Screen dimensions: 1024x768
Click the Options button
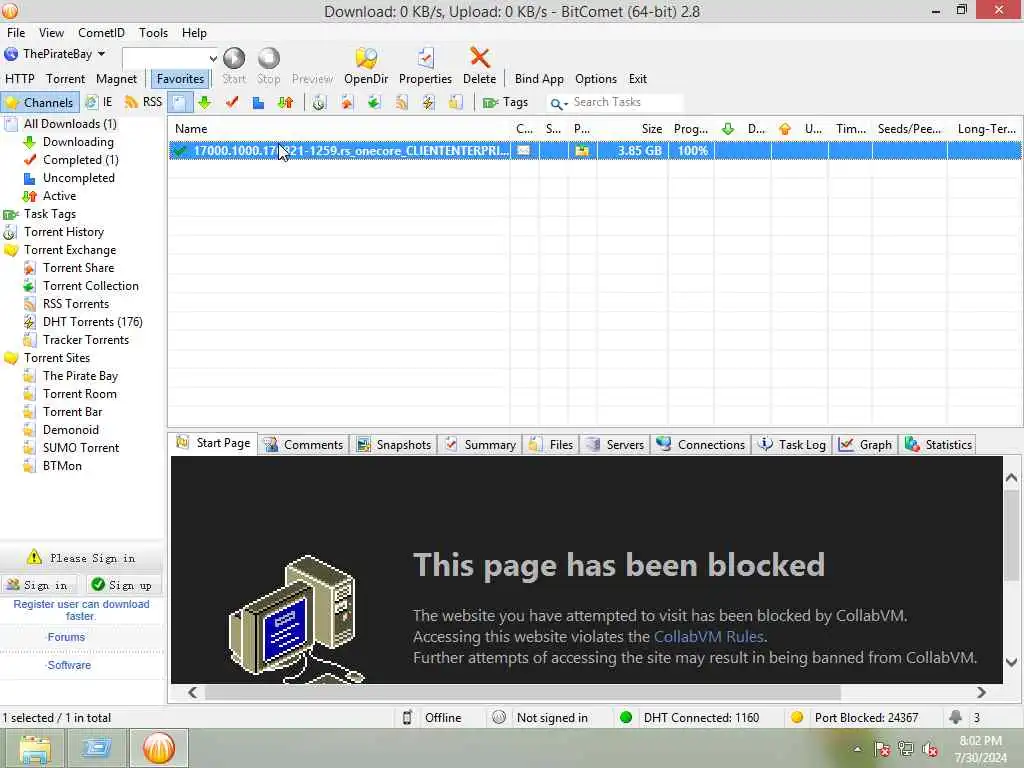tap(596, 78)
